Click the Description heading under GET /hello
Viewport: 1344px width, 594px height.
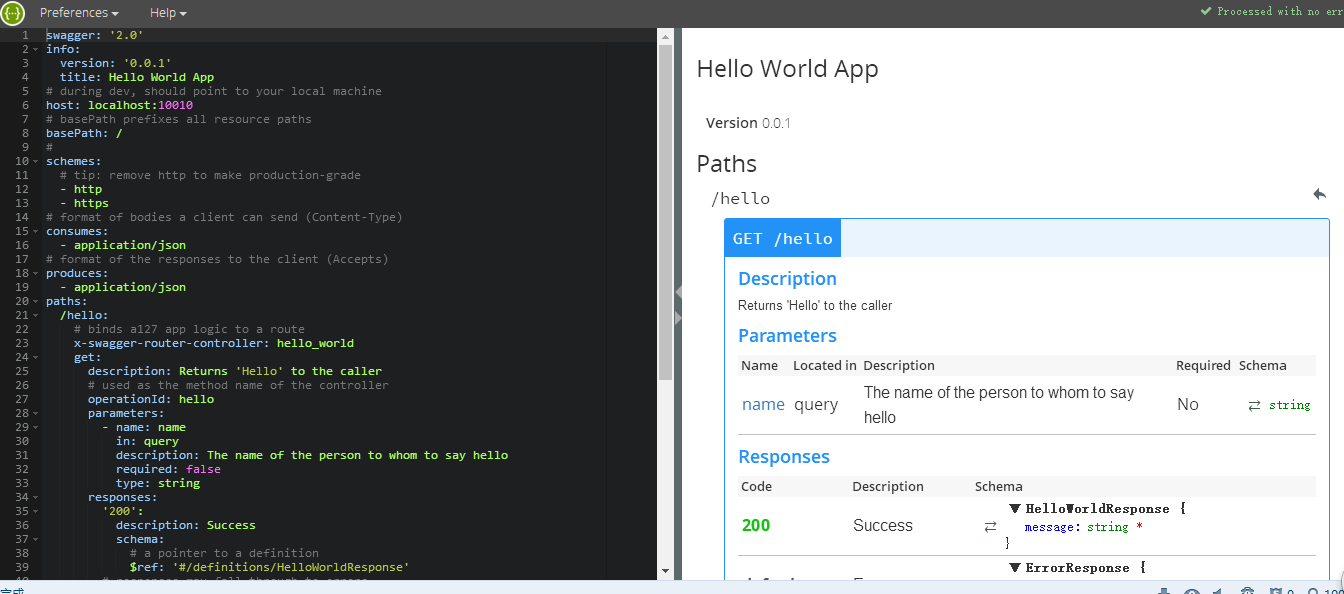click(x=788, y=279)
